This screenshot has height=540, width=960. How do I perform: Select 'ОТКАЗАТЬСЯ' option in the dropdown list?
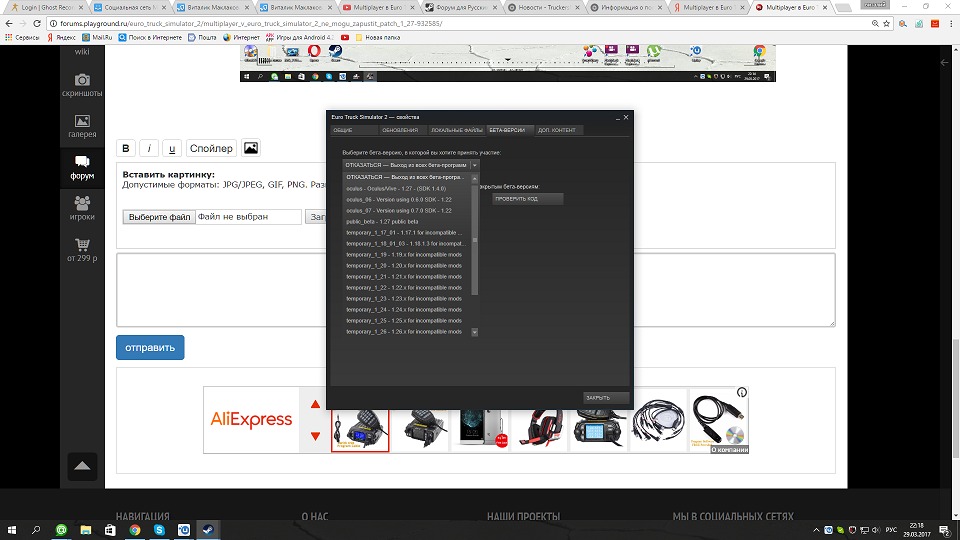point(407,177)
